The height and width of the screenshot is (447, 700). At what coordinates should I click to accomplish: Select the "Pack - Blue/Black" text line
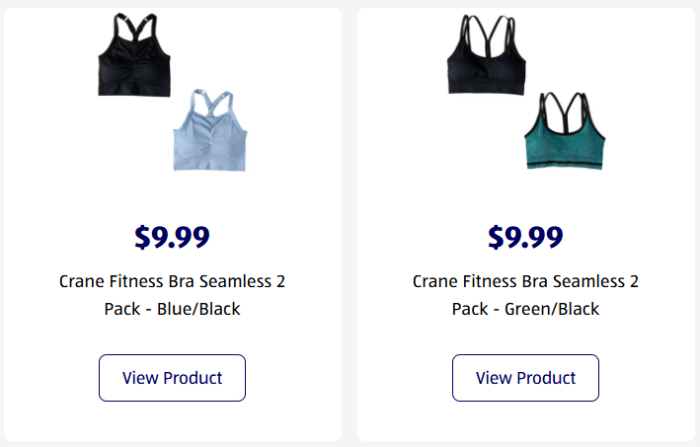tap(172, 309)
